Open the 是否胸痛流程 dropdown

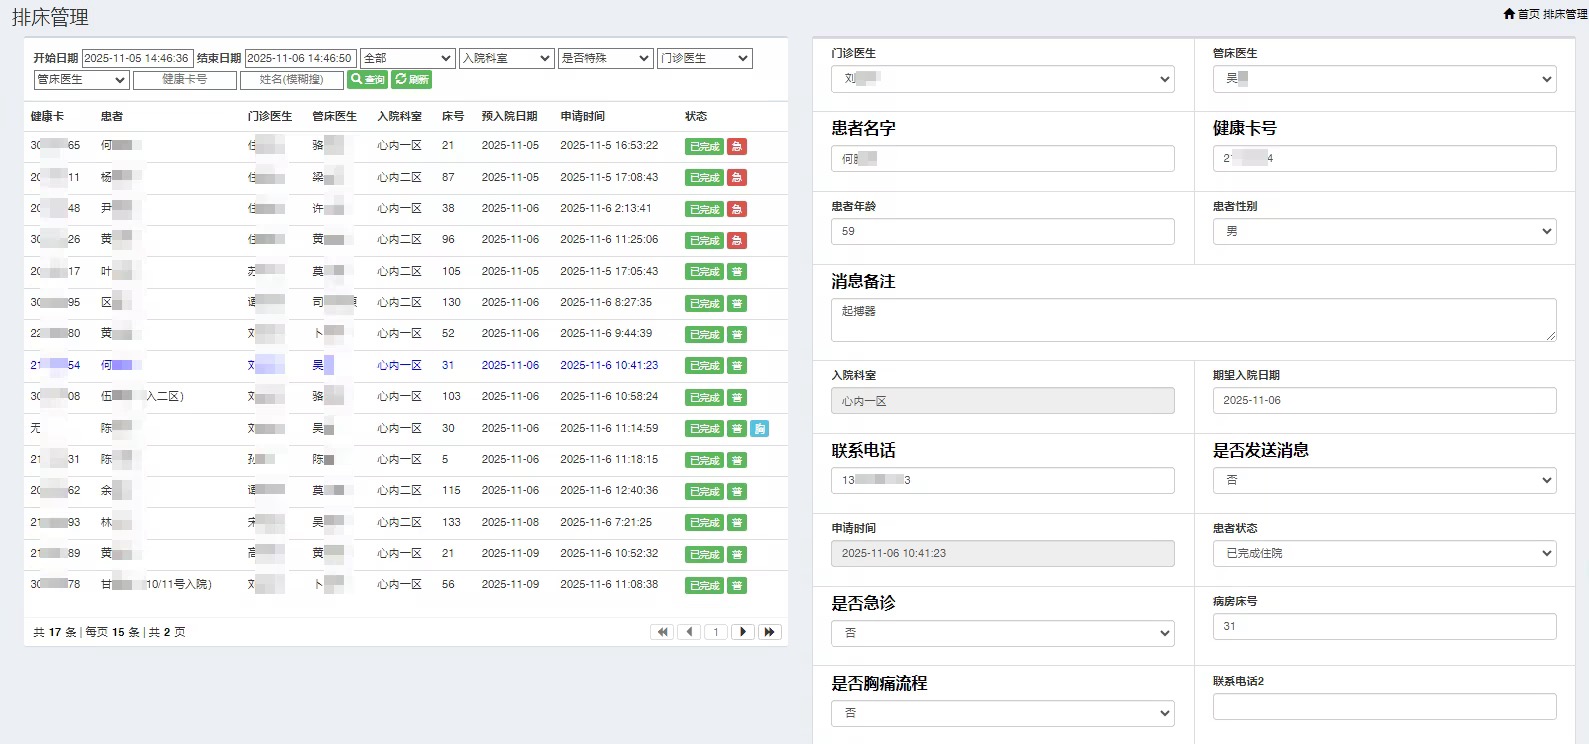point(1002,713)
